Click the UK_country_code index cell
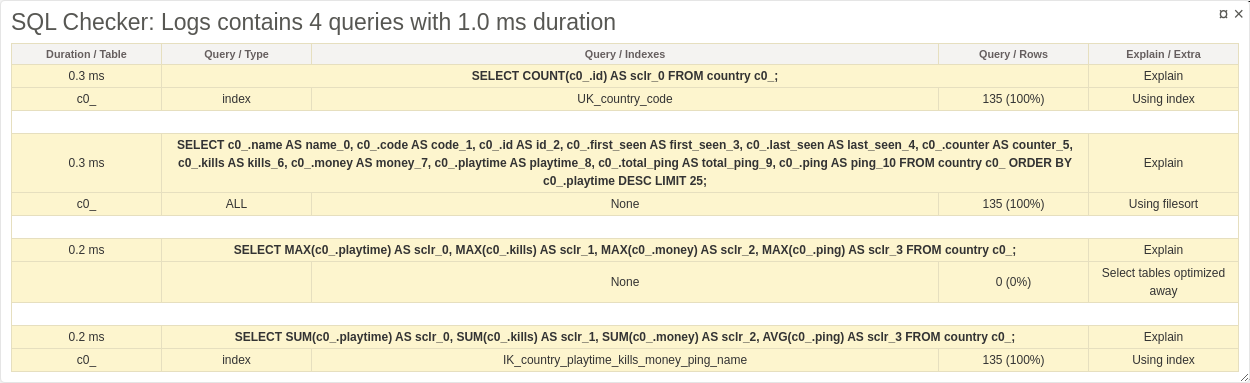 (625, 99)
